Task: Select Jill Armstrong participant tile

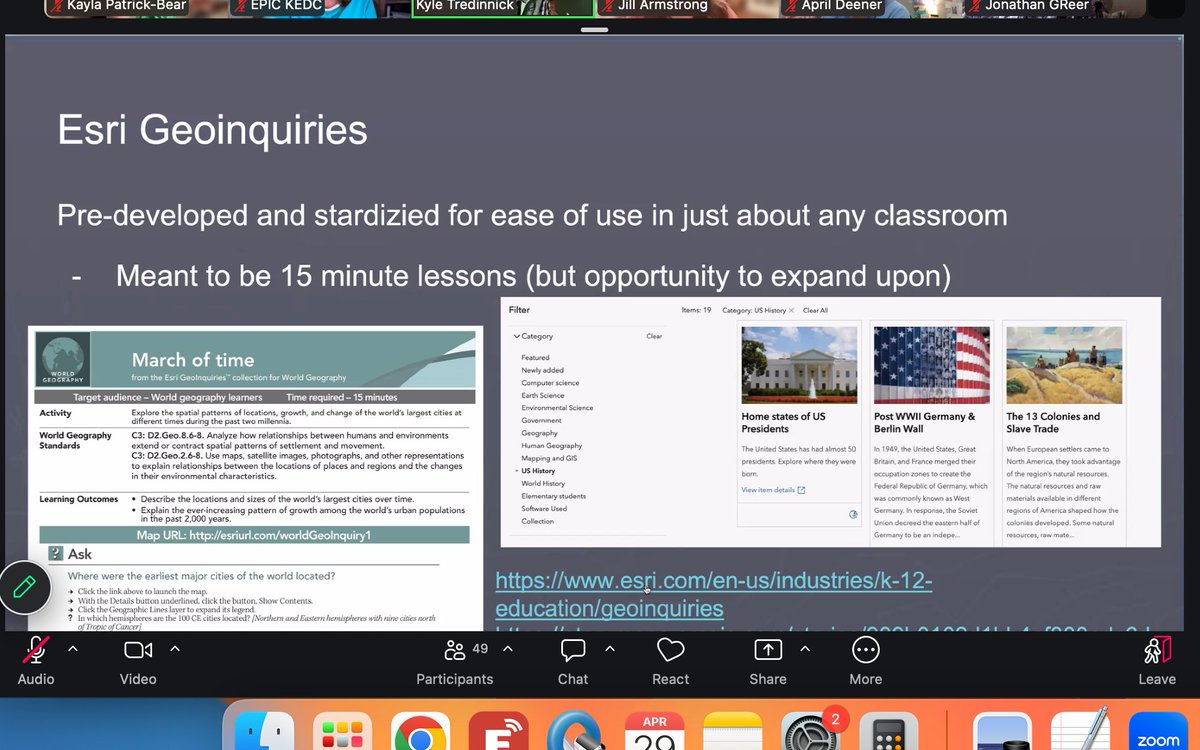Action: pos(686,8)
